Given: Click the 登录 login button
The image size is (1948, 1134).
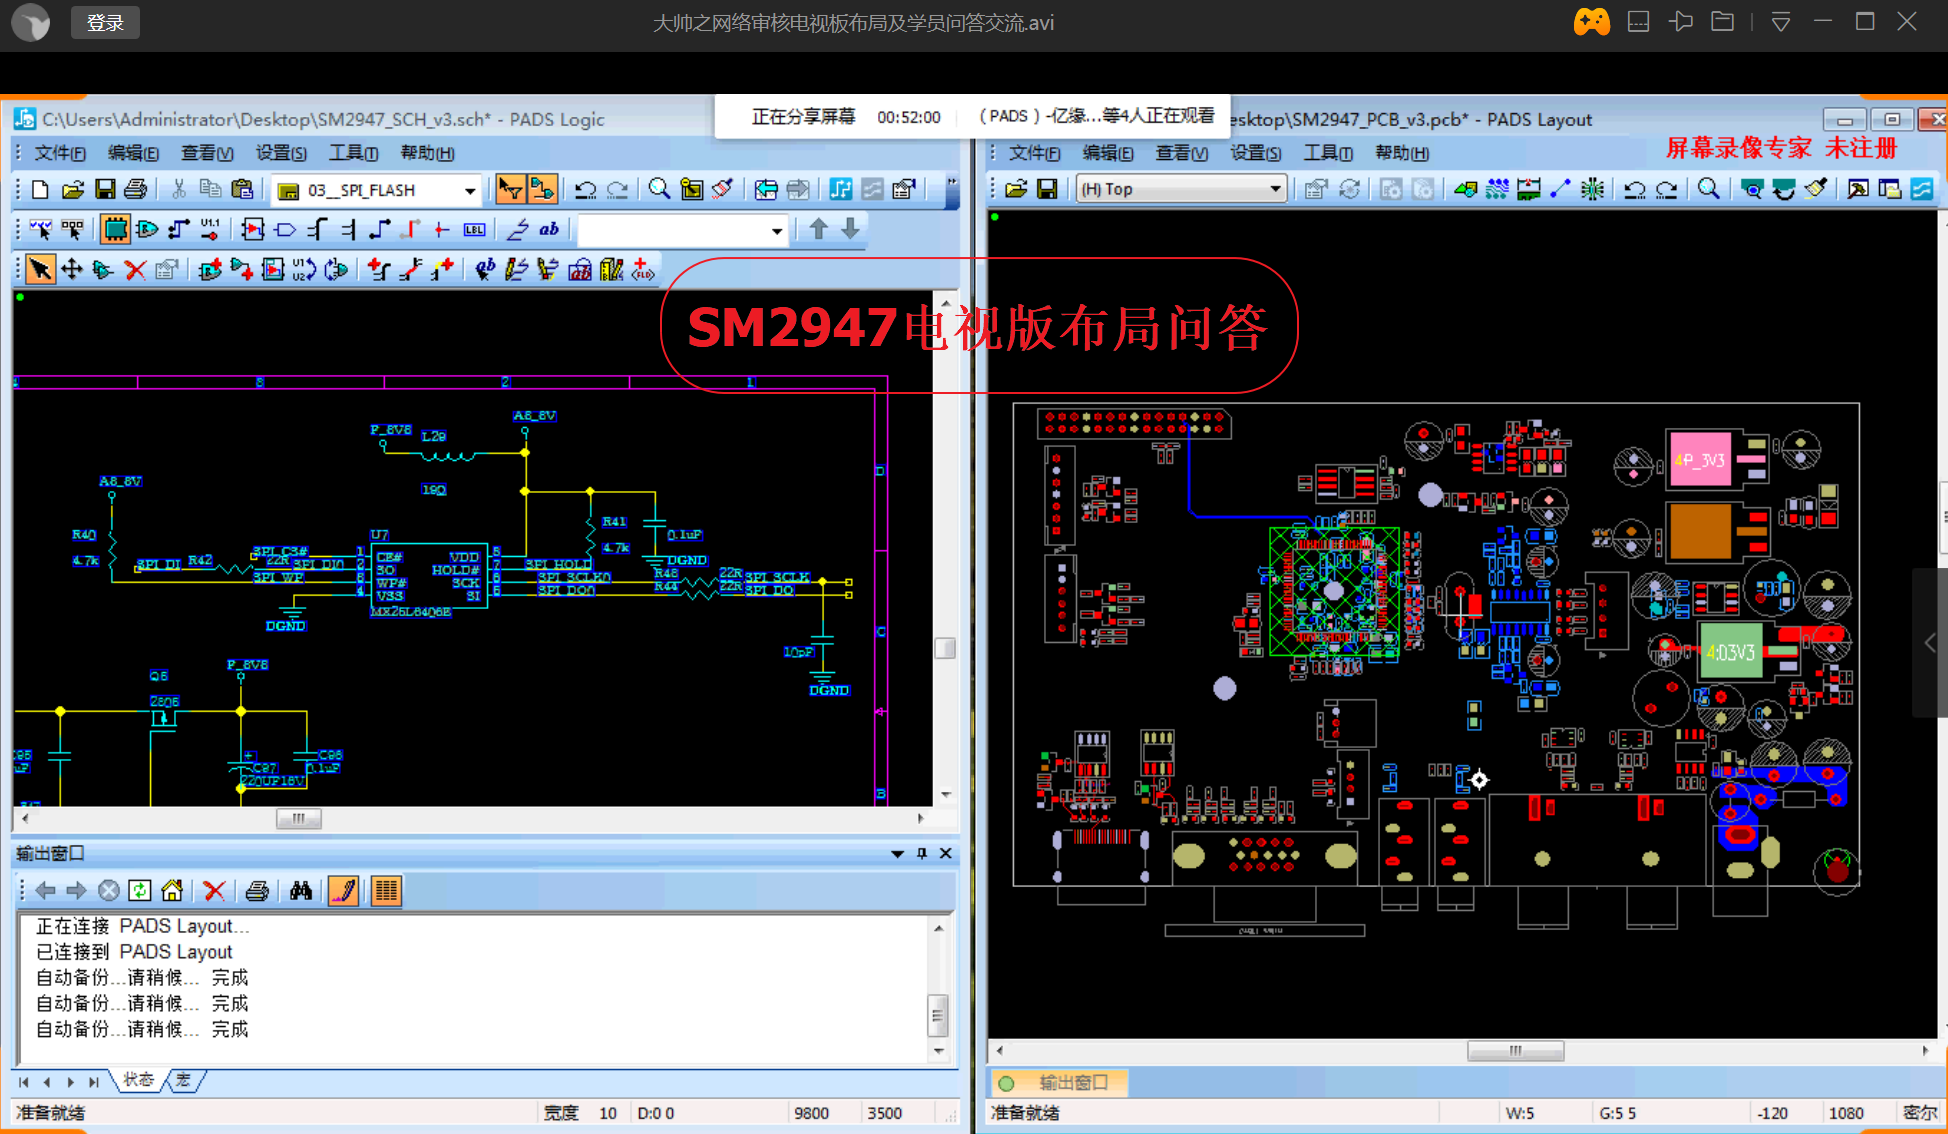Looking at the screenshot, I should pos(105,23).
